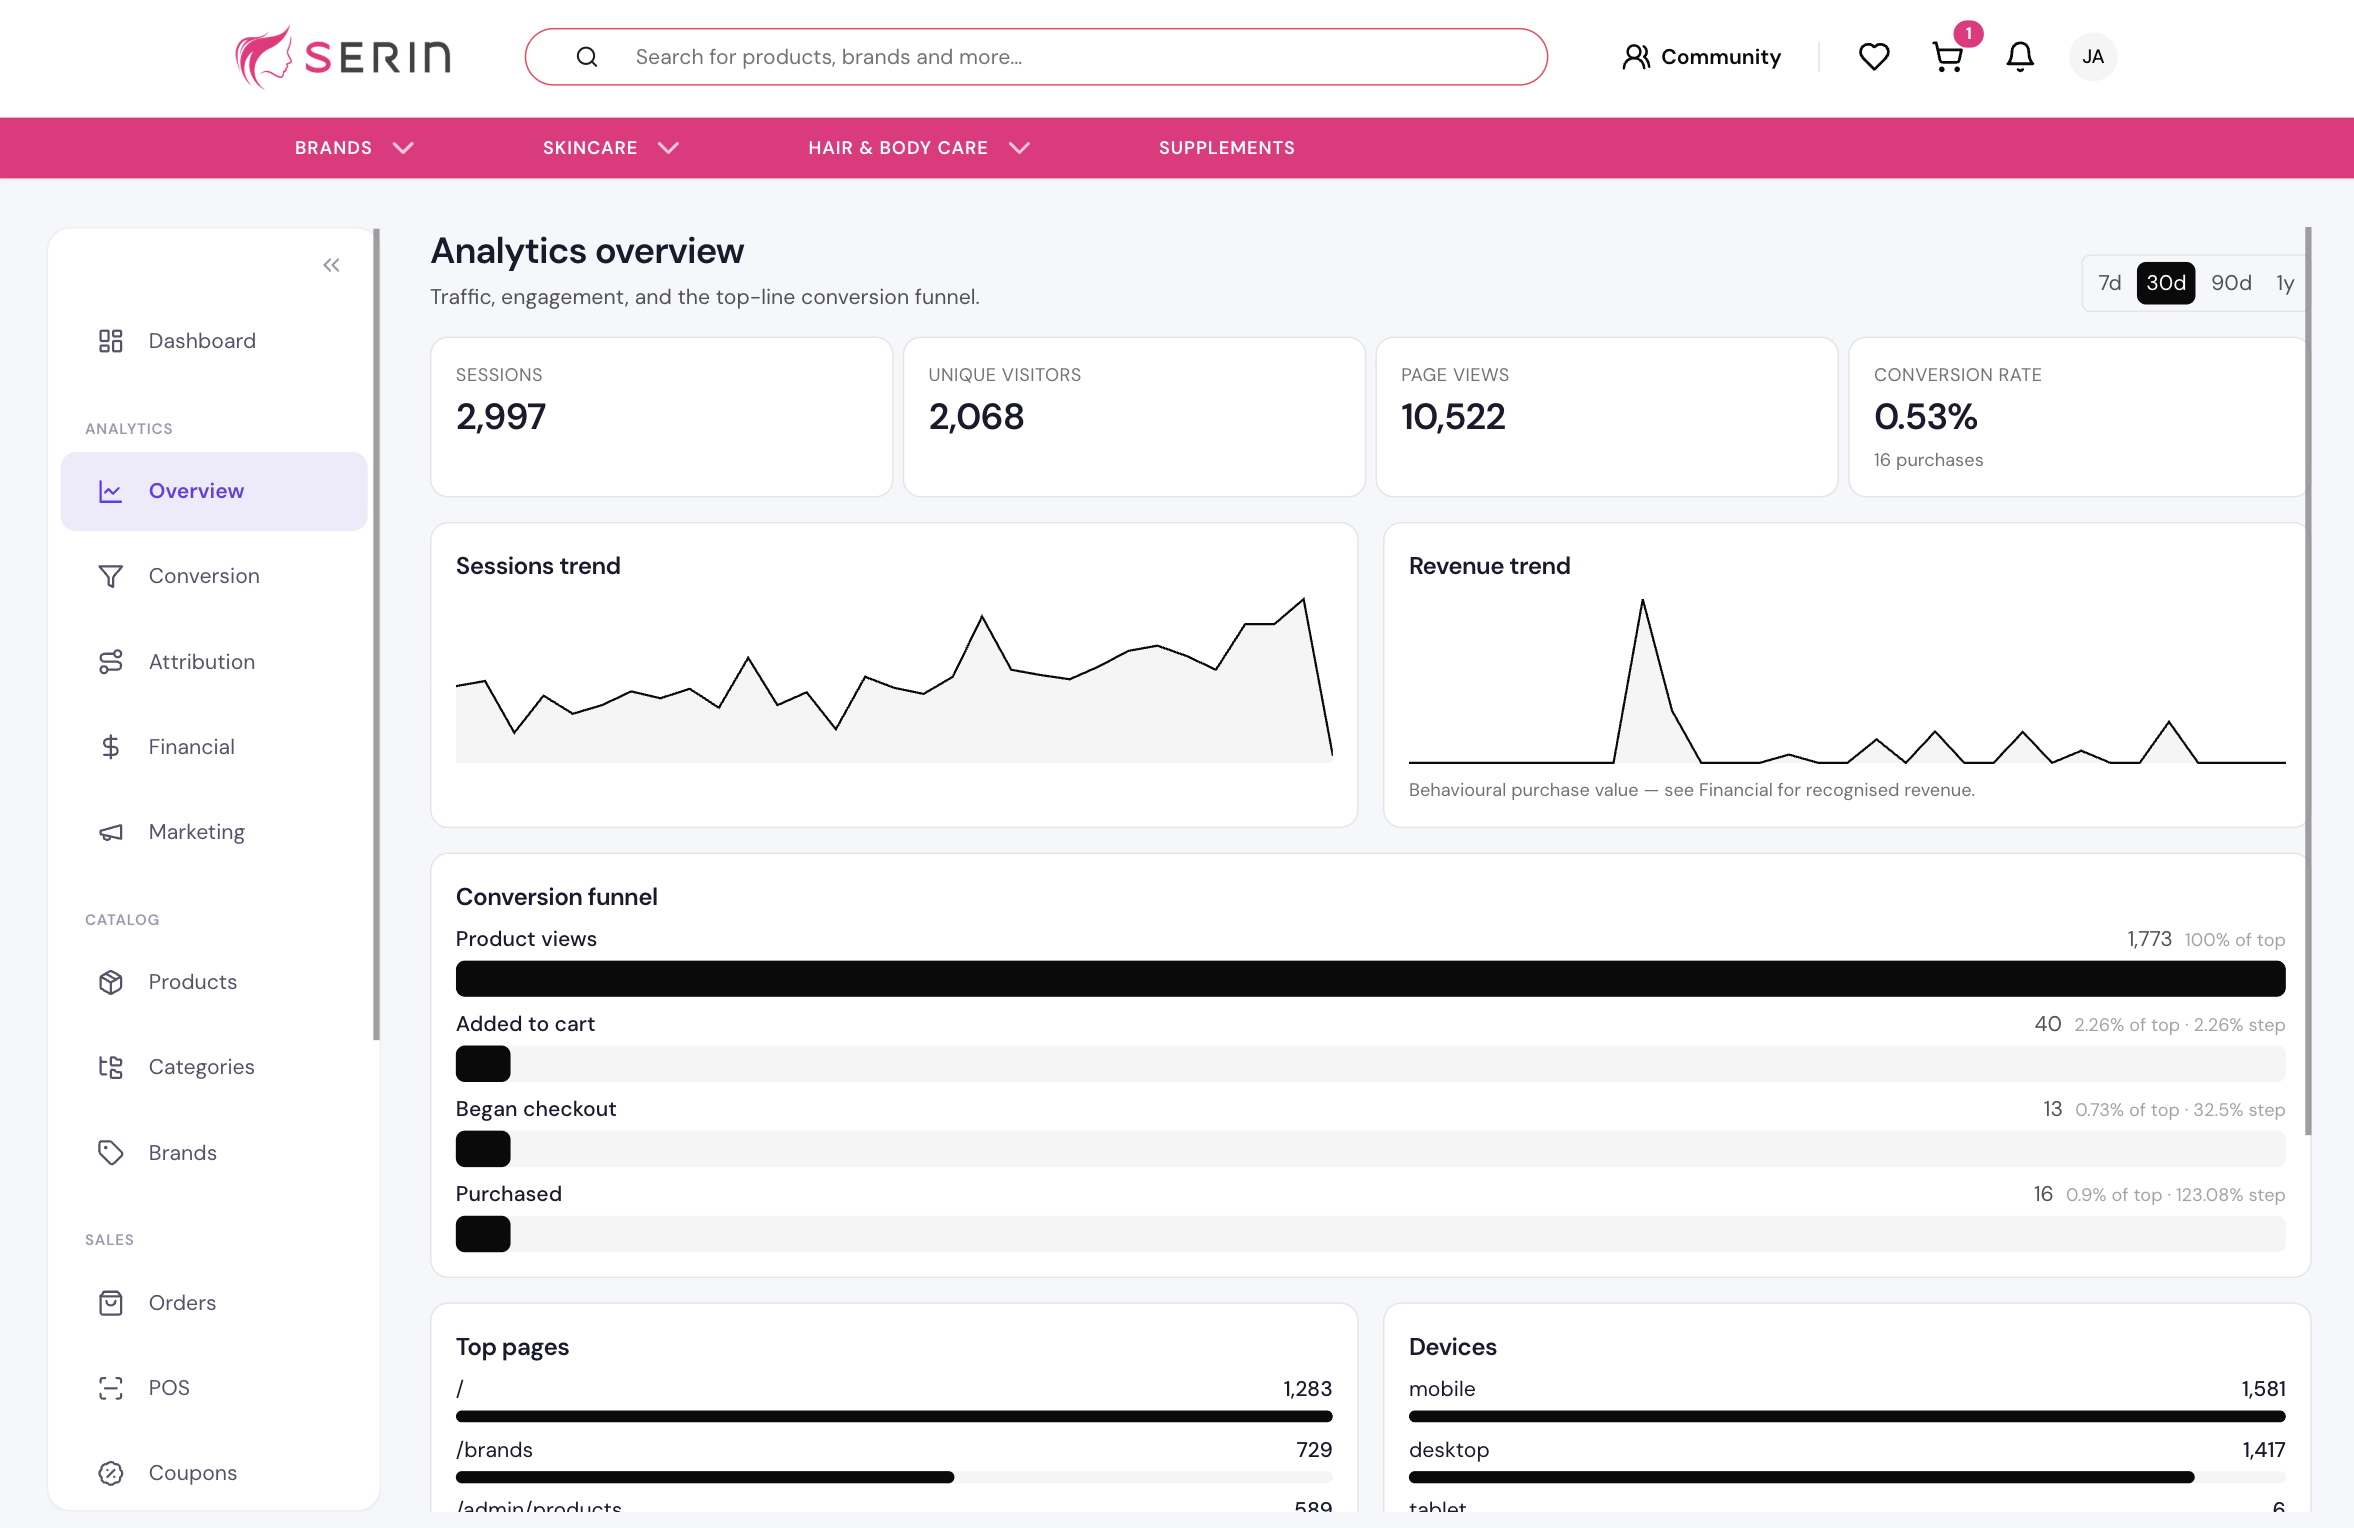Open Financial in the sidebar

tap(214, 747)
